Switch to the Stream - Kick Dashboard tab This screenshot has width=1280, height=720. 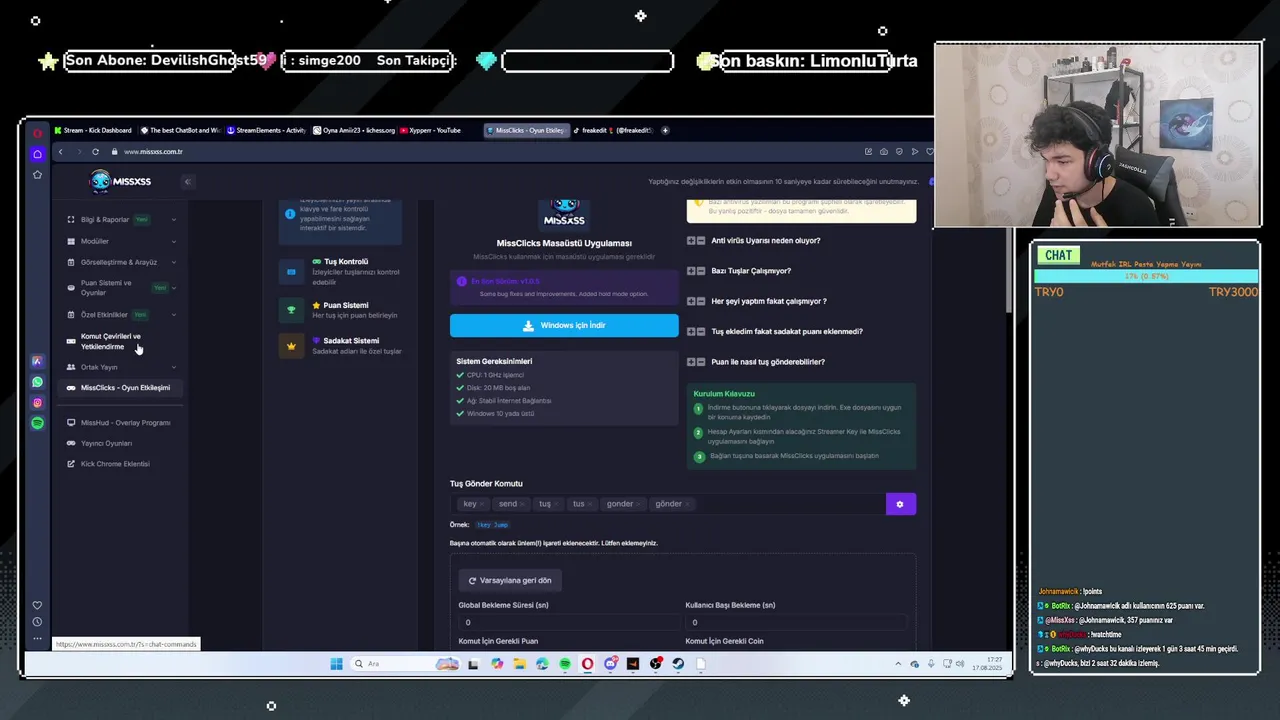pos(94,130)
